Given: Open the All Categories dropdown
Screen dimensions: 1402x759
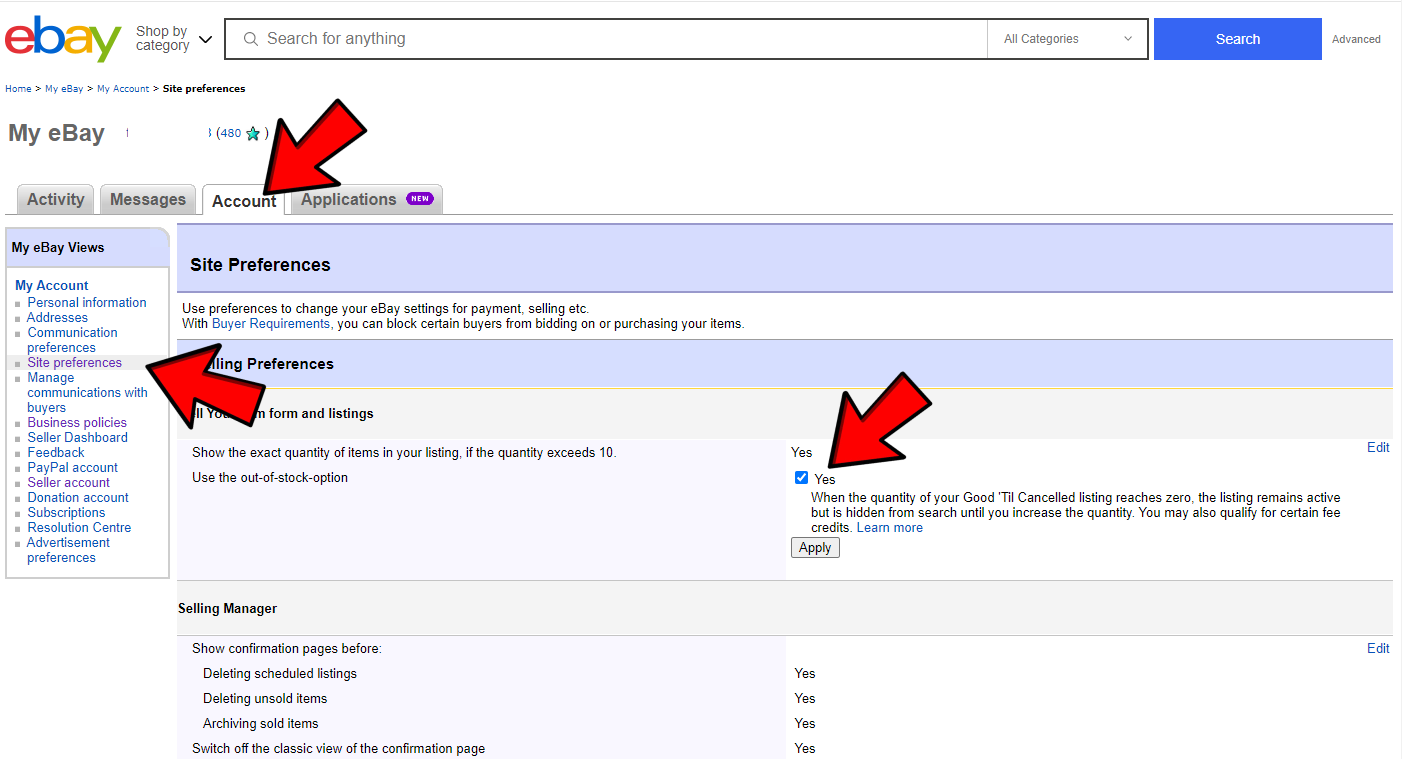Looking at the screenshot, I should click(1067, 39).
